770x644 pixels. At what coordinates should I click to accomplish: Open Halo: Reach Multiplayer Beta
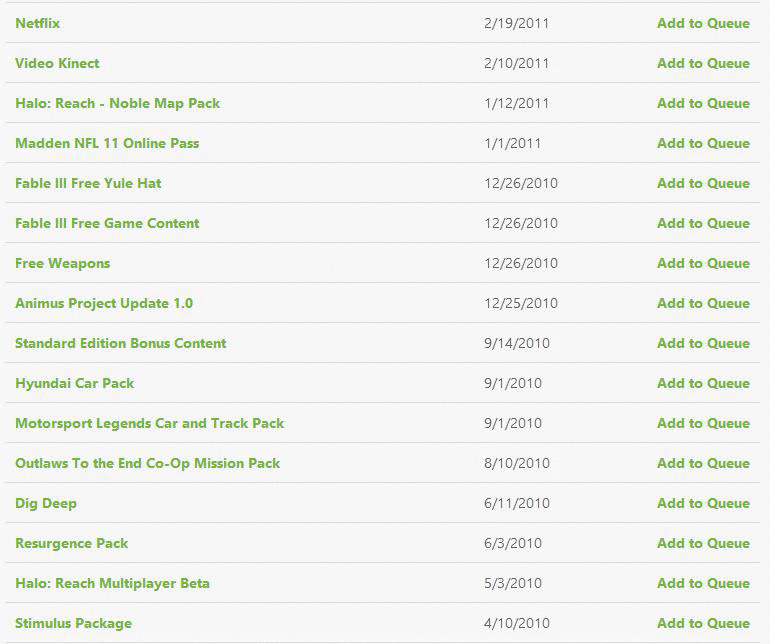tap(112, 583)
